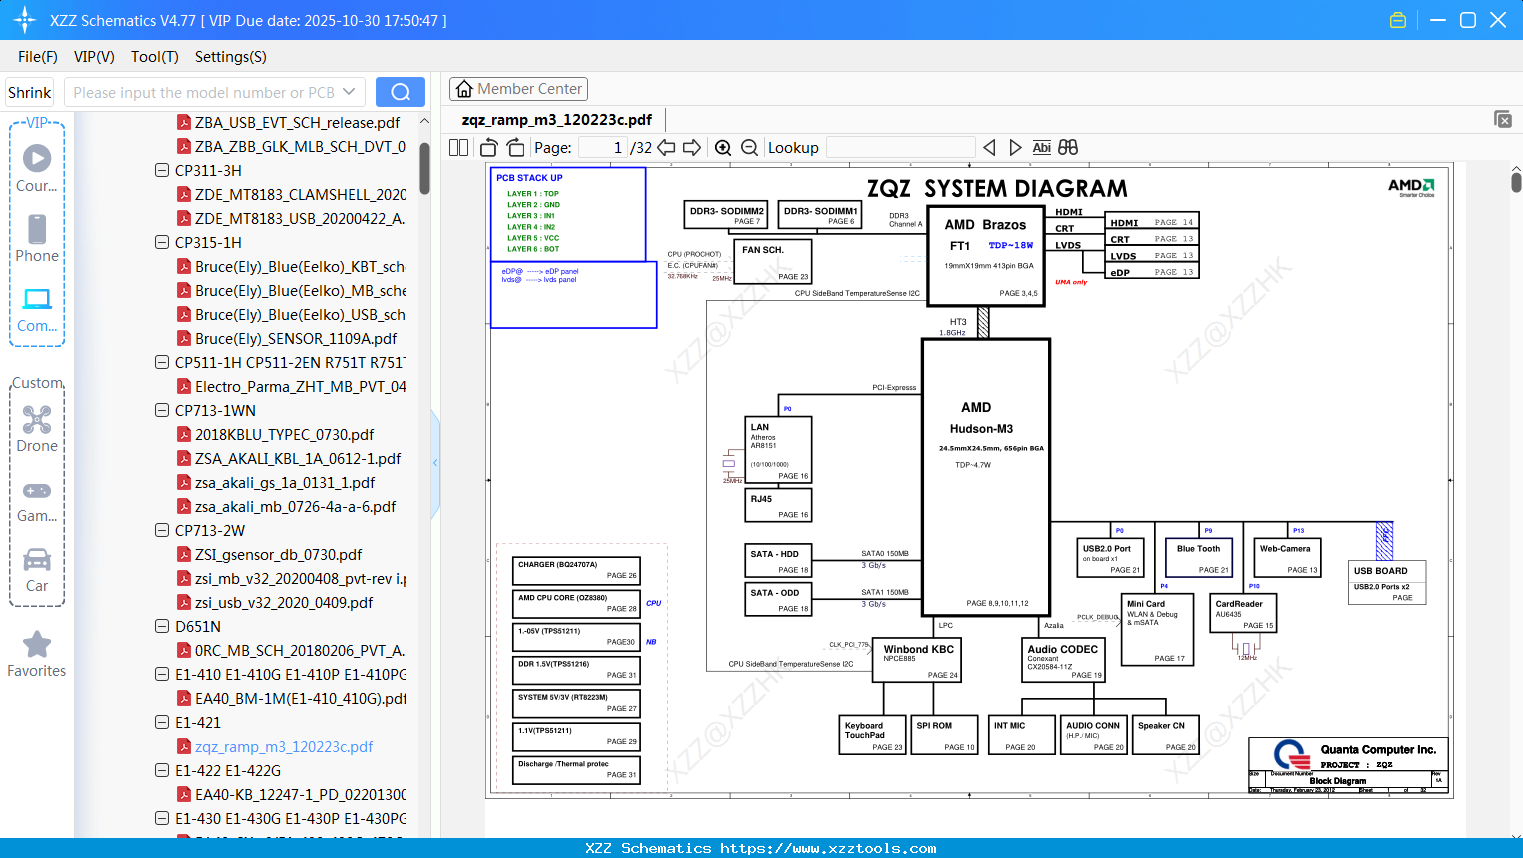Image resolution: width=1523 pixels, height=858 pixels.
Task: Open the File(F) menu
Action: 38,57
